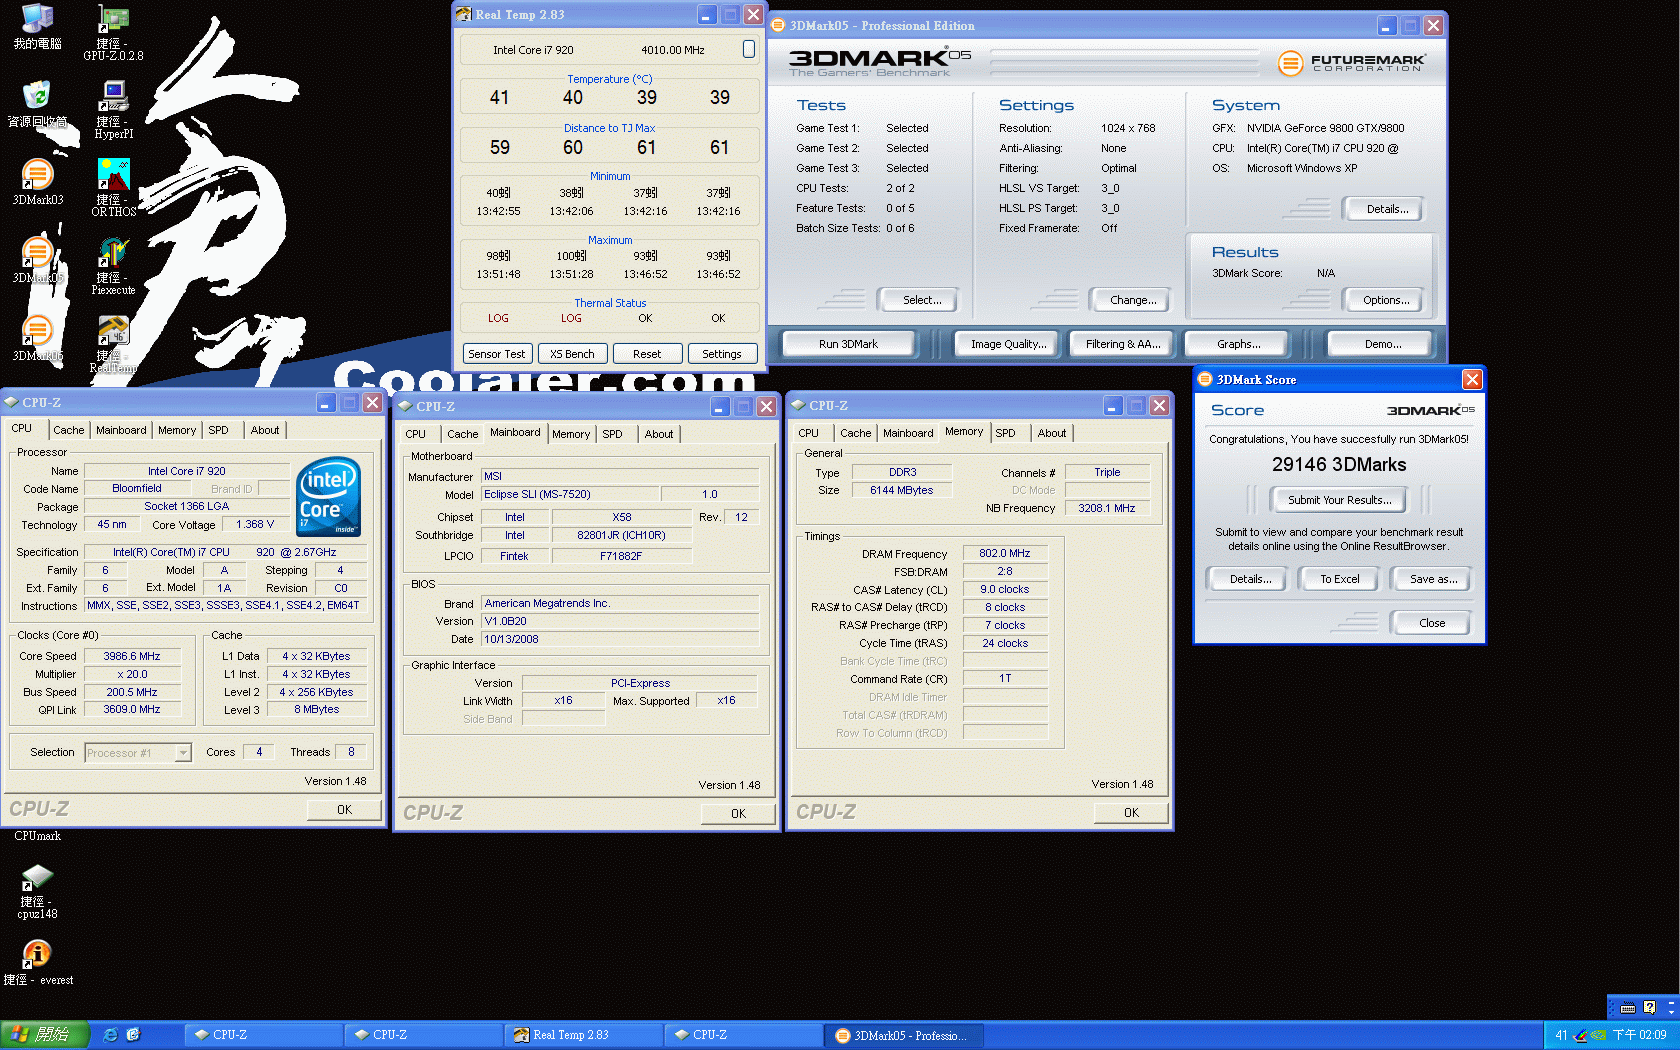
Task: Click Options... under 3DMark05 Results
Action: click(x=1386, y=300)
